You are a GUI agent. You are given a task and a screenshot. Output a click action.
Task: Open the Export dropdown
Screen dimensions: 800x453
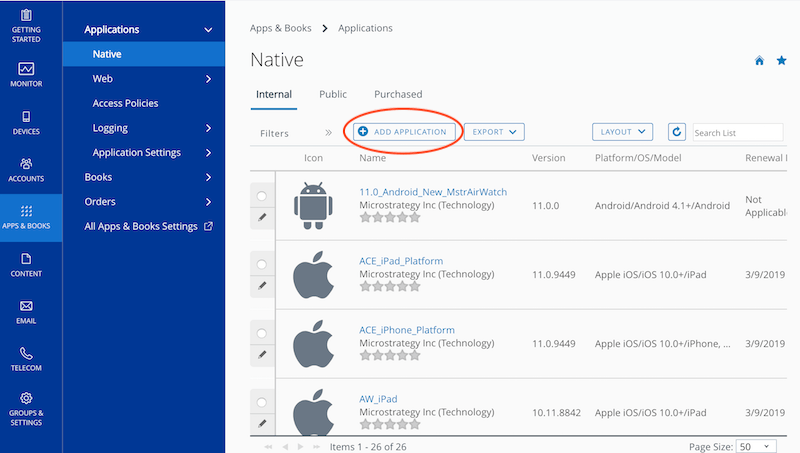[494, 132]
